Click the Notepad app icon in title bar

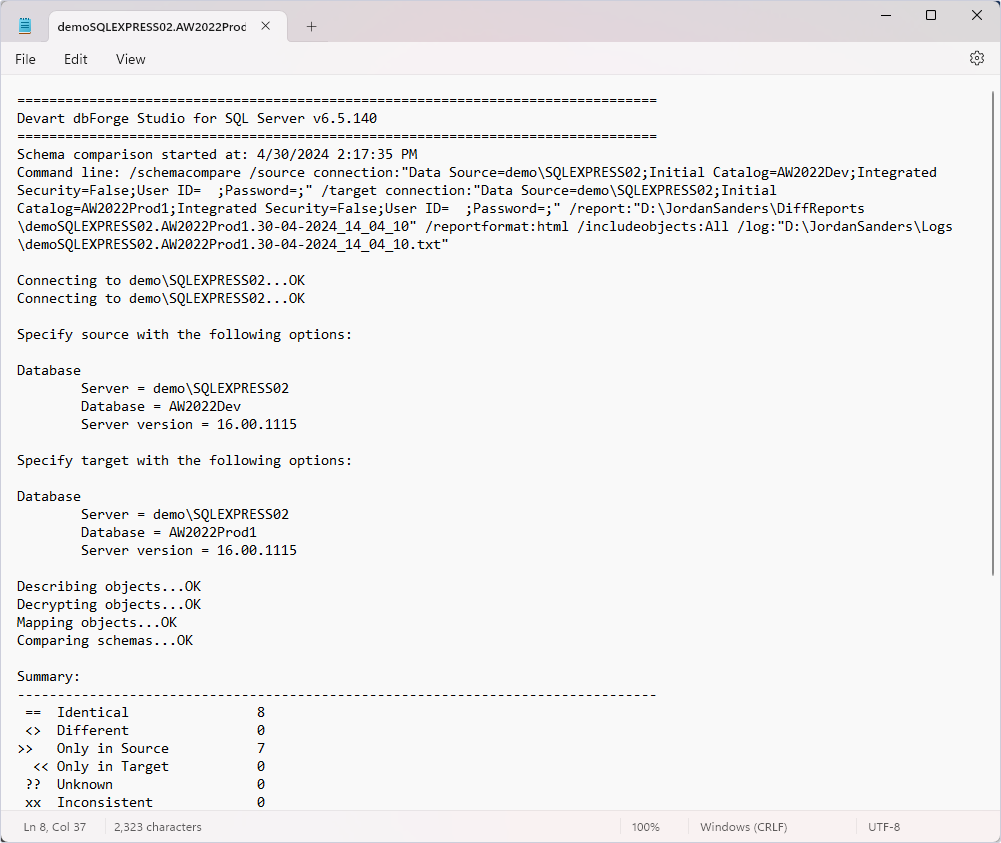25,26
